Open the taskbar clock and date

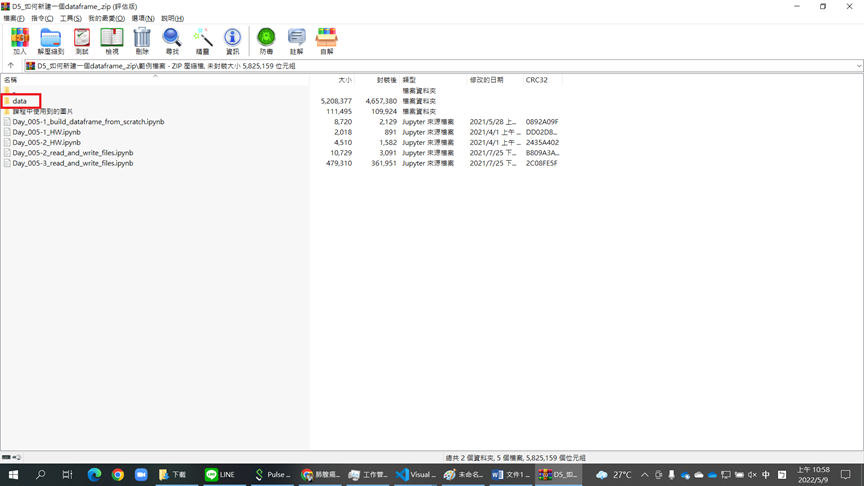pyautogui.click(x=813, y=474)
